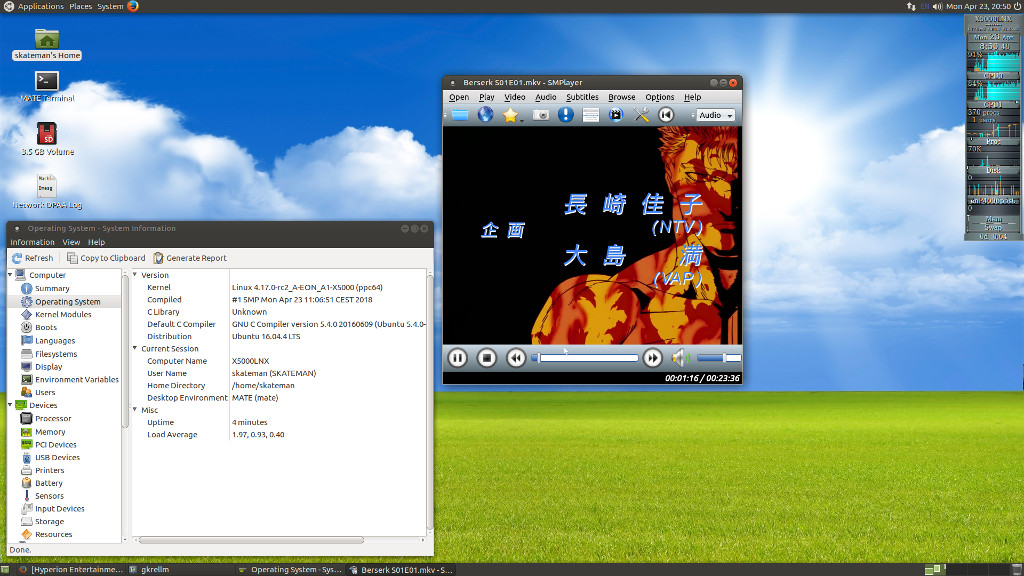Adjust the SMPlayer volume slider
The image size is (1024, 576).
click(718, 358)
